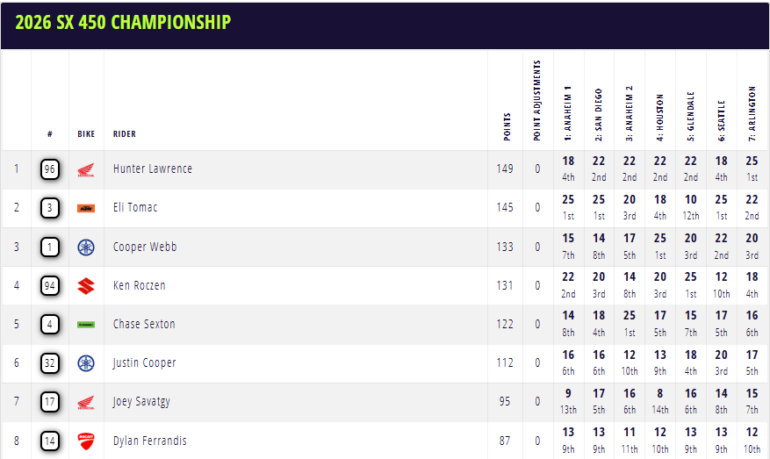
Task: Click Justin Cooper's Yamaha bike logo
Action: (86, 363)
